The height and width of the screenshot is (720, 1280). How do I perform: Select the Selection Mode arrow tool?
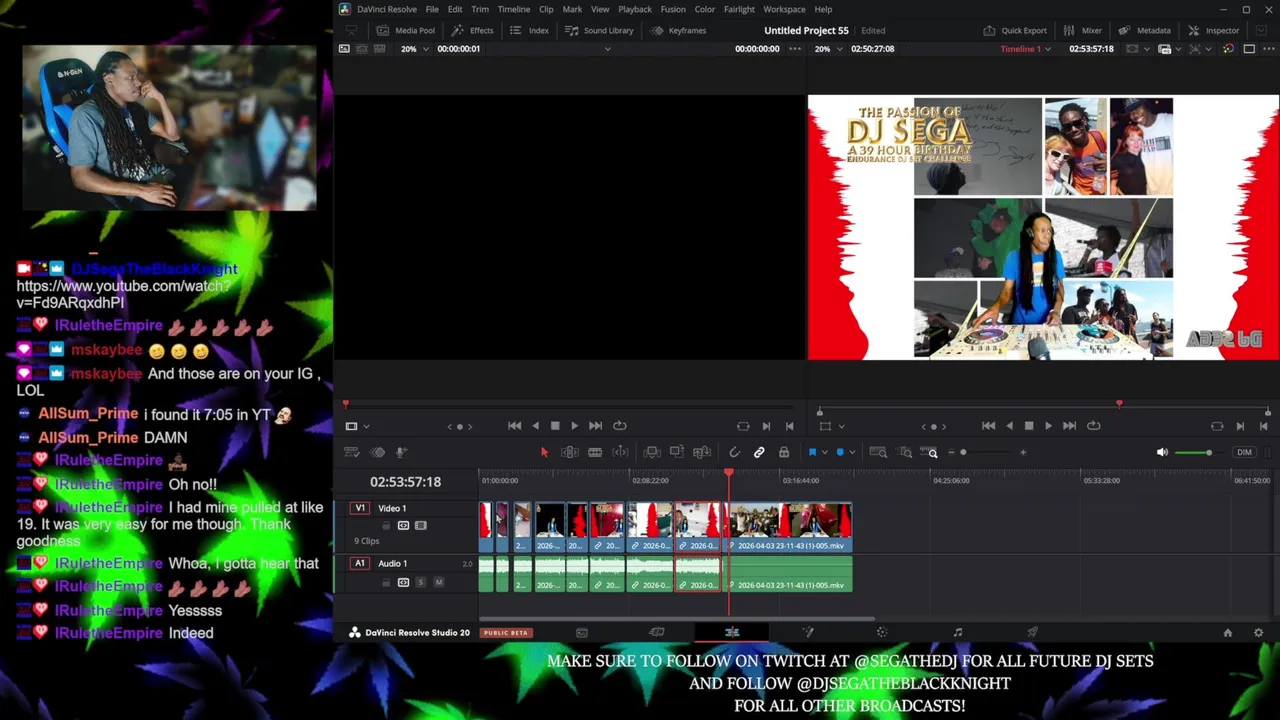[x=544, y=453]
